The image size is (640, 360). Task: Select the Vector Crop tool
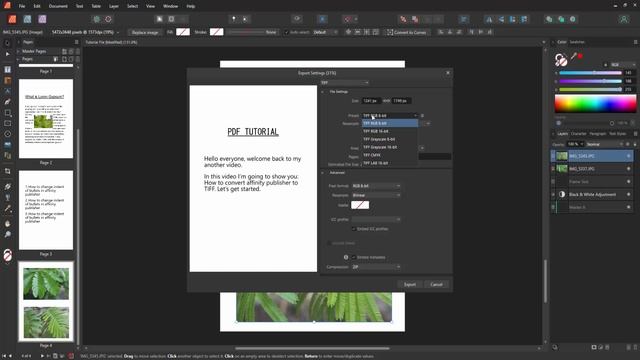[7, 171]
